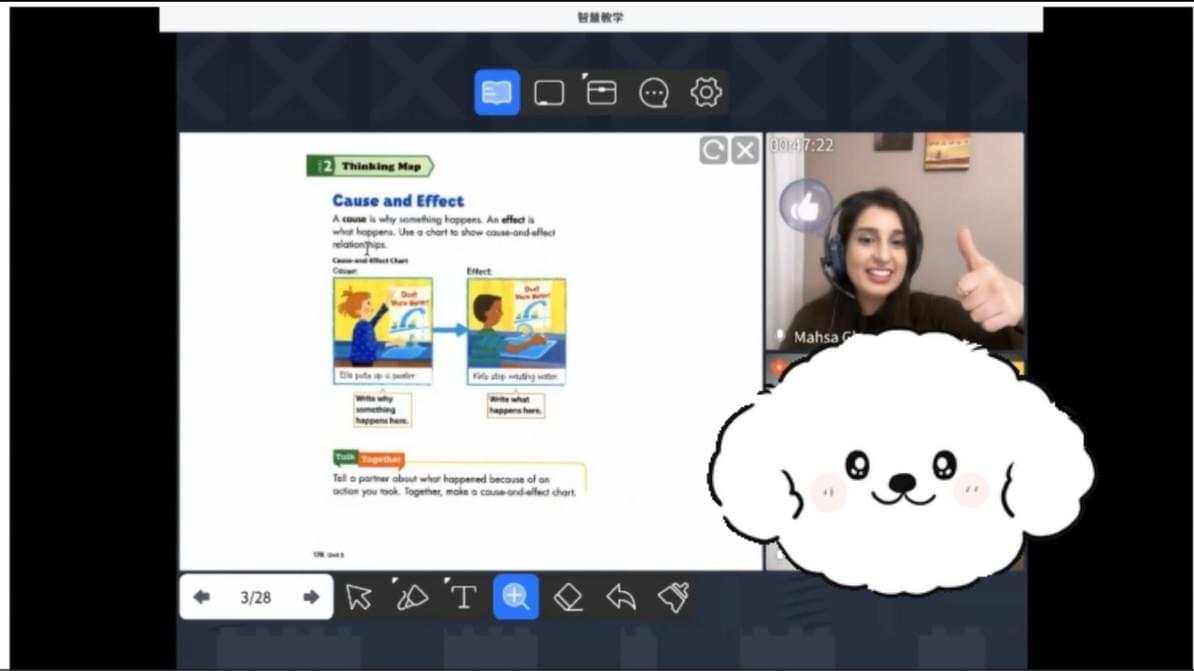
Task: Expand the highlighter pen tool options
Action: pos(411,597)
